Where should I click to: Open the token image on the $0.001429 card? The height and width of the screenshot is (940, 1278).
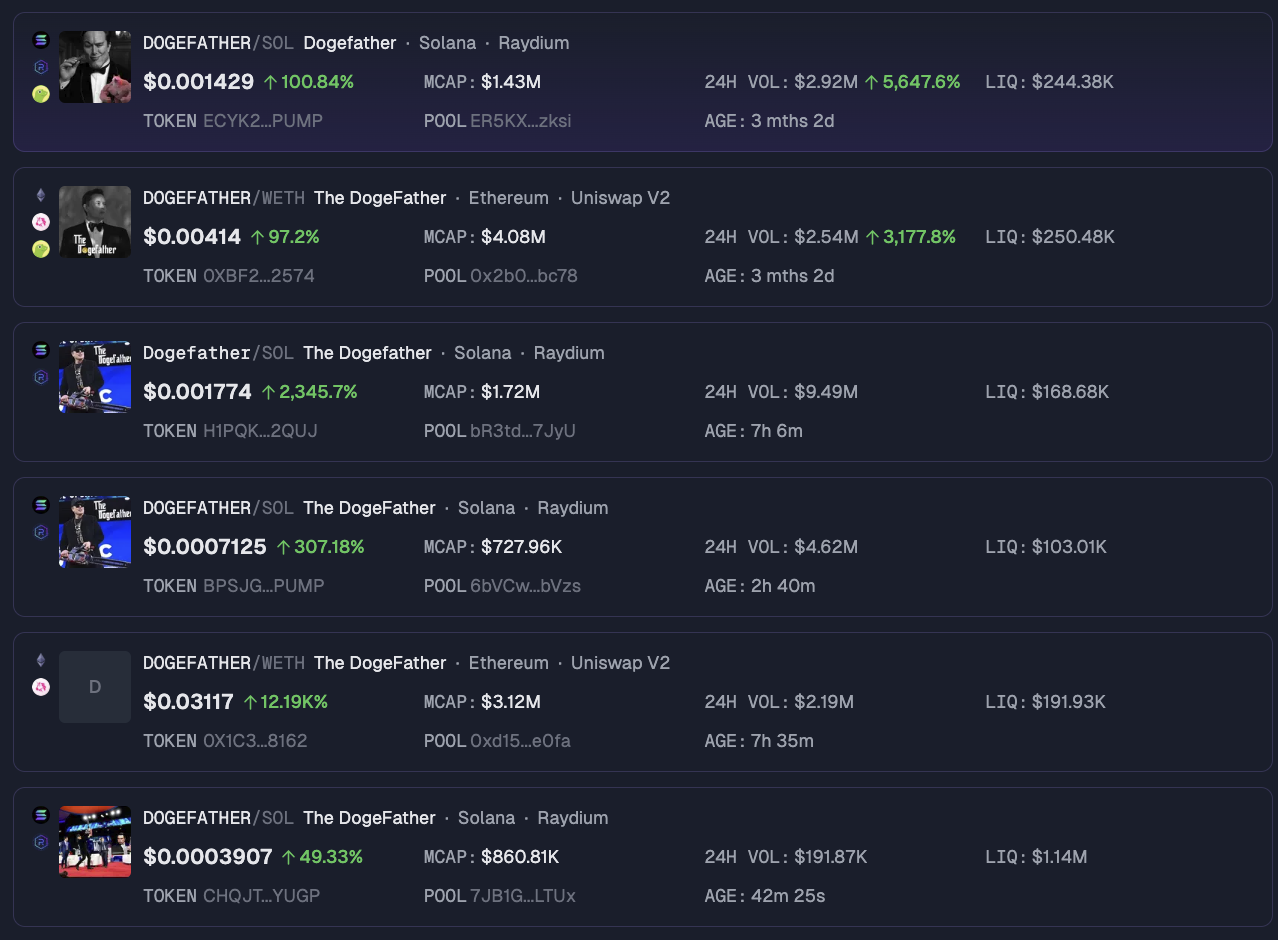[95, 67]
